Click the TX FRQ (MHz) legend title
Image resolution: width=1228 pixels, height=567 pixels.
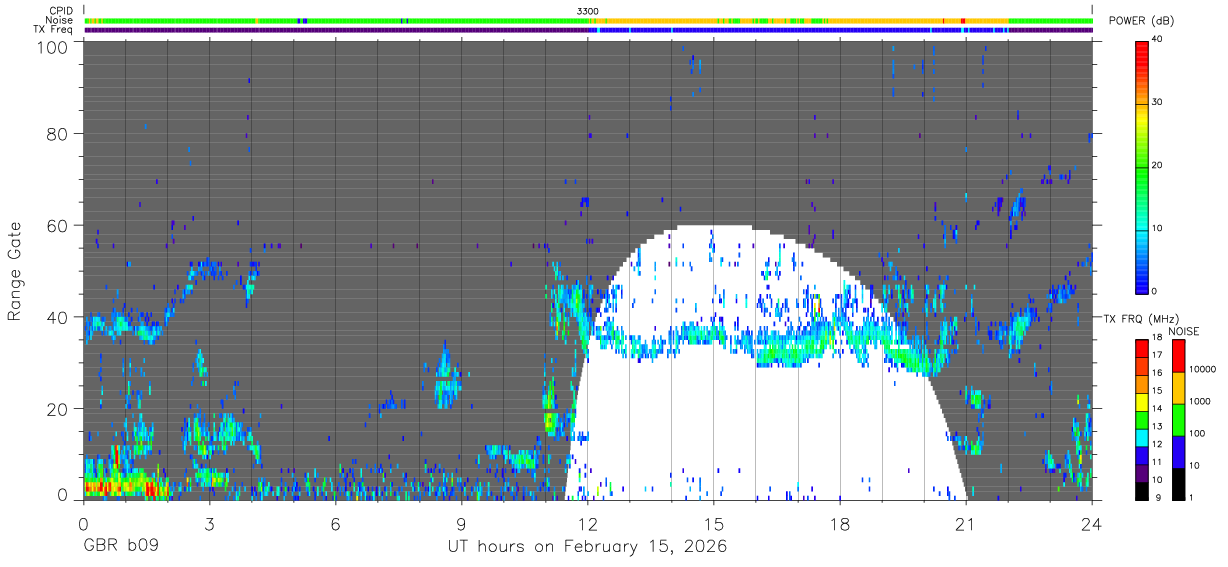coord(1141,319)
